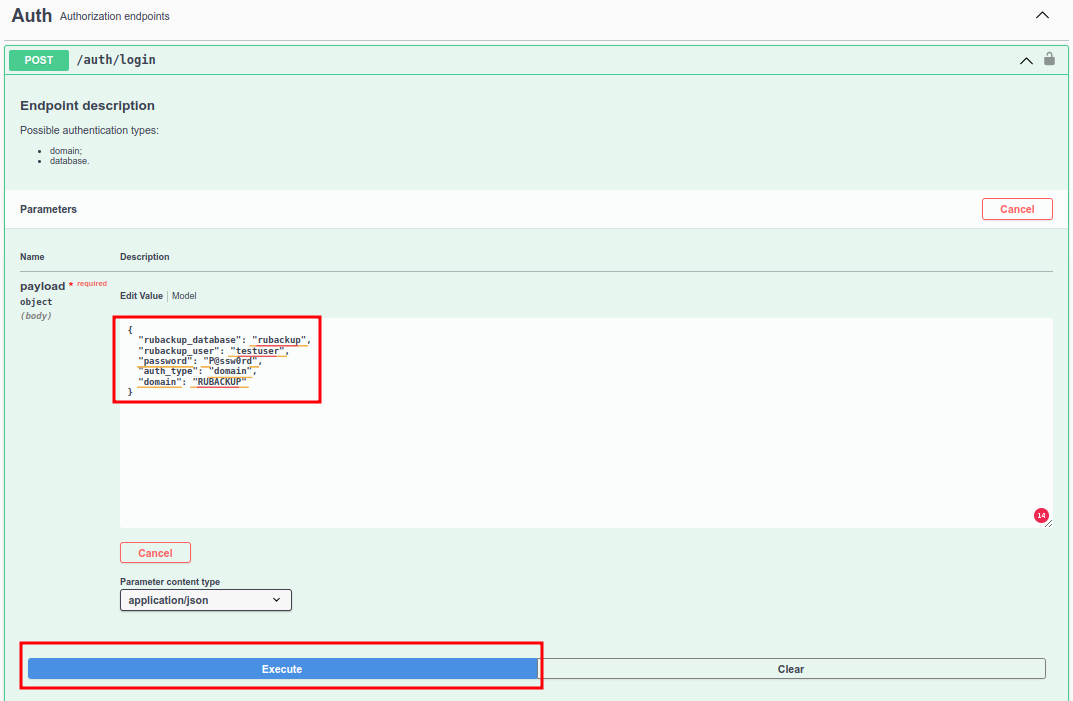Click the Auth section heading
The image size is (1073, 701).
[x=32, y=16]
